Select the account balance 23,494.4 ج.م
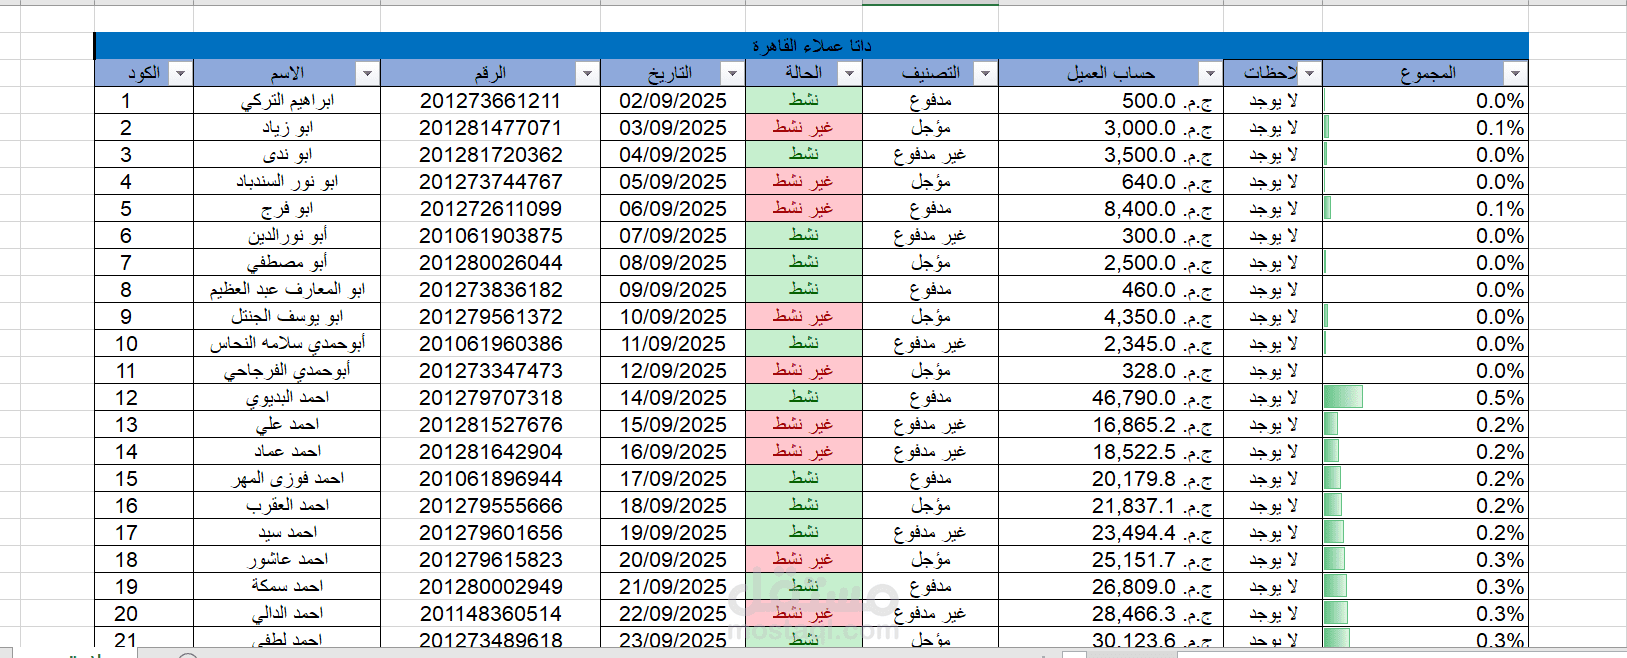 coord(1111,533)
